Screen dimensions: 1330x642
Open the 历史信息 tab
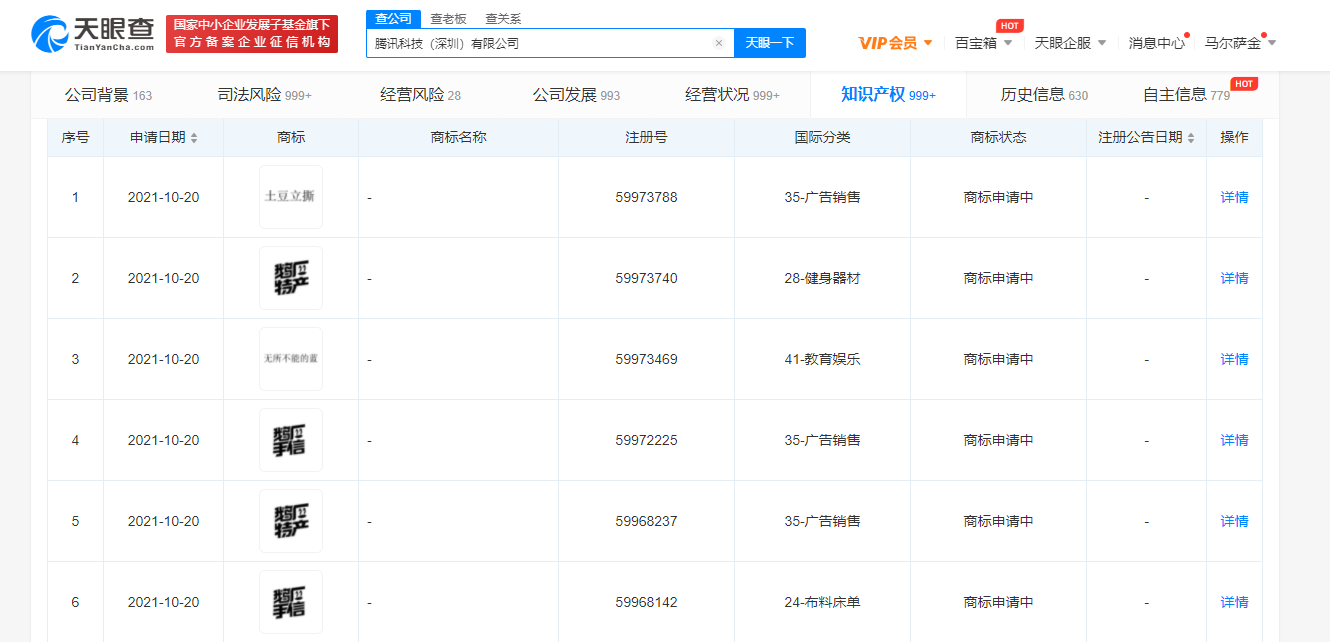pyautogui.click(x=1043, y=95)
